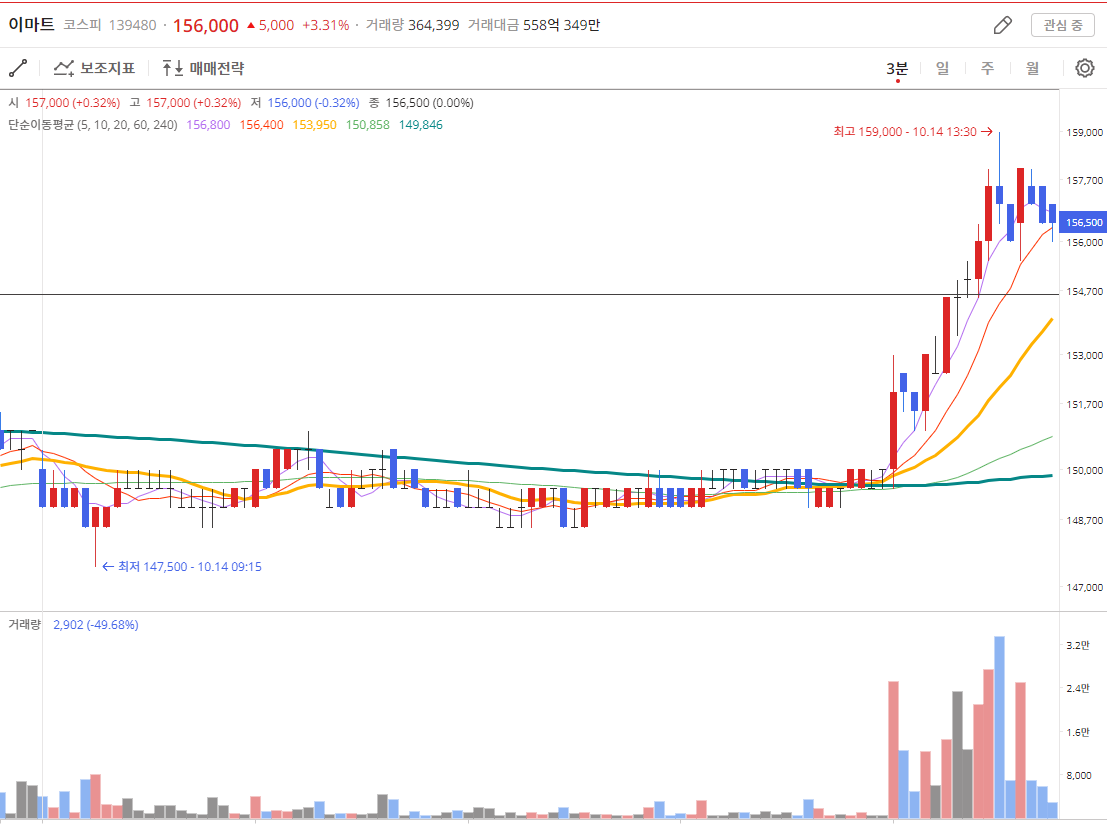The image size is (1107, 828).
Task: Click the 2.4만 volume axis label
Action: (1078, 688)
